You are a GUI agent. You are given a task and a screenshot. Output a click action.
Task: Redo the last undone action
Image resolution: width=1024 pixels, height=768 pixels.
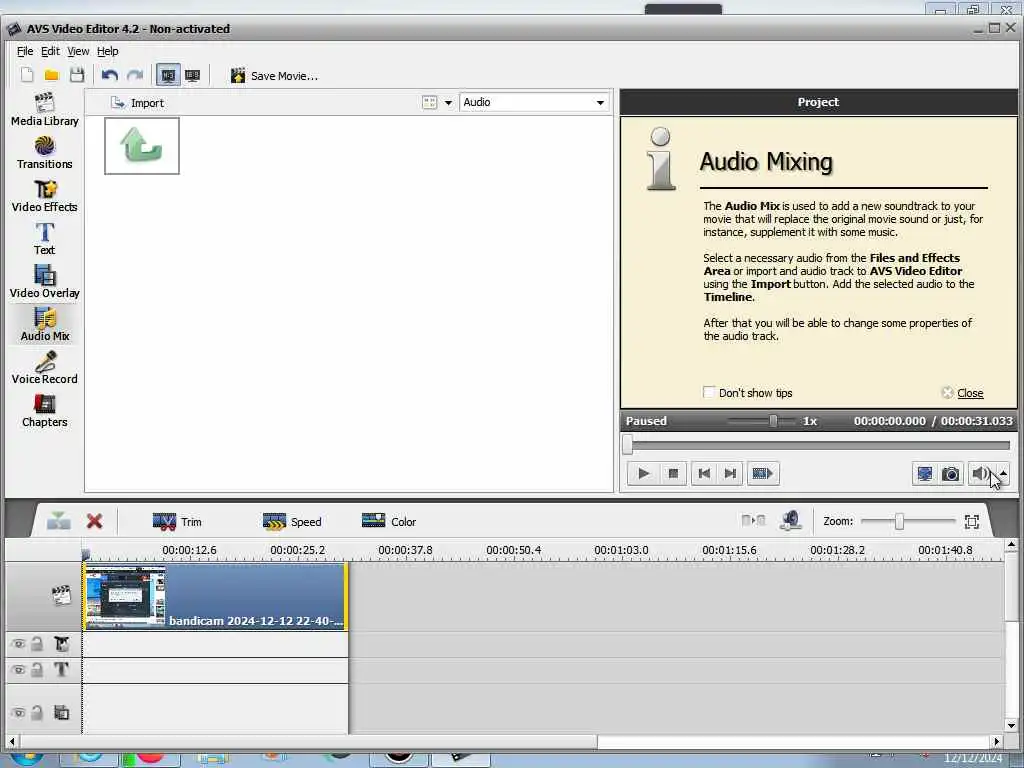135,75
